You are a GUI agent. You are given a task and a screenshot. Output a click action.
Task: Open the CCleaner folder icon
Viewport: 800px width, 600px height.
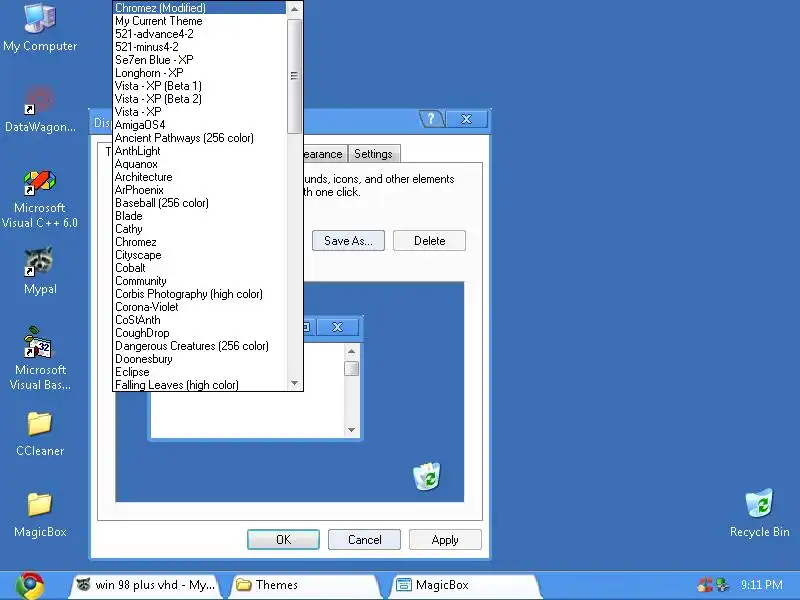click(x=40, y=434)
